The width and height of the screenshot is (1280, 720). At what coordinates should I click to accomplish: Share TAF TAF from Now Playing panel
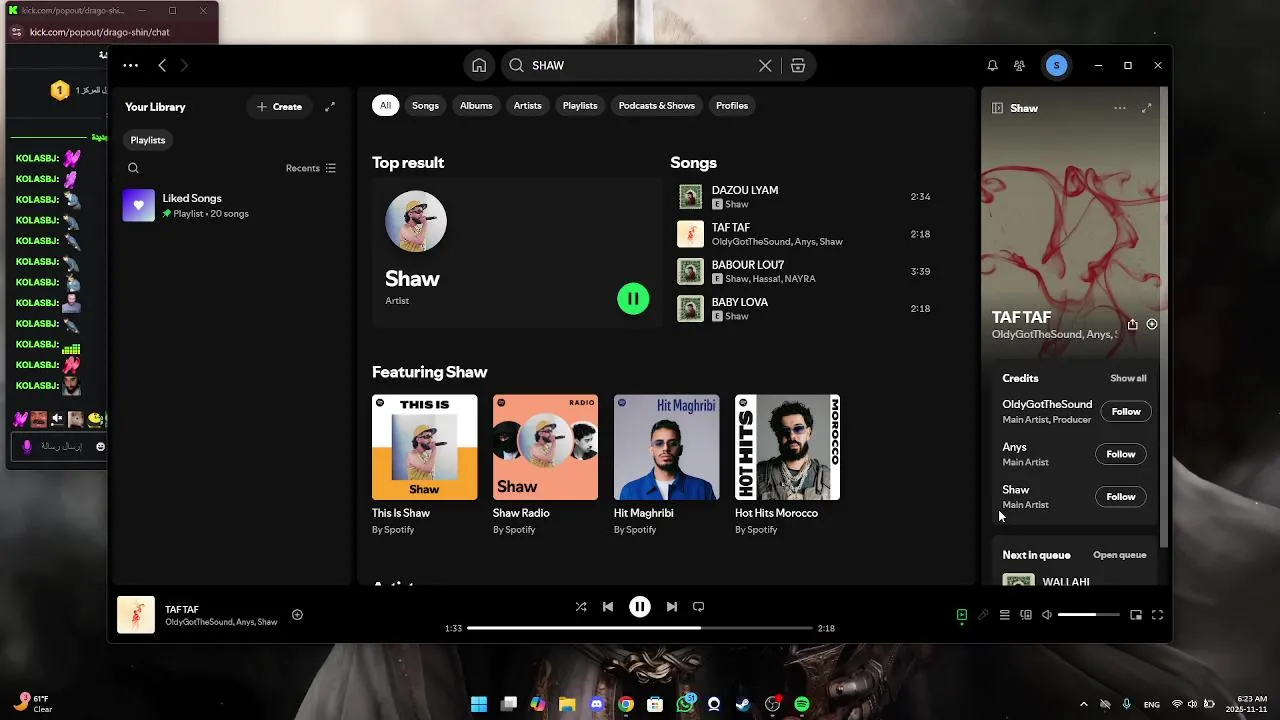point(1132,324)
